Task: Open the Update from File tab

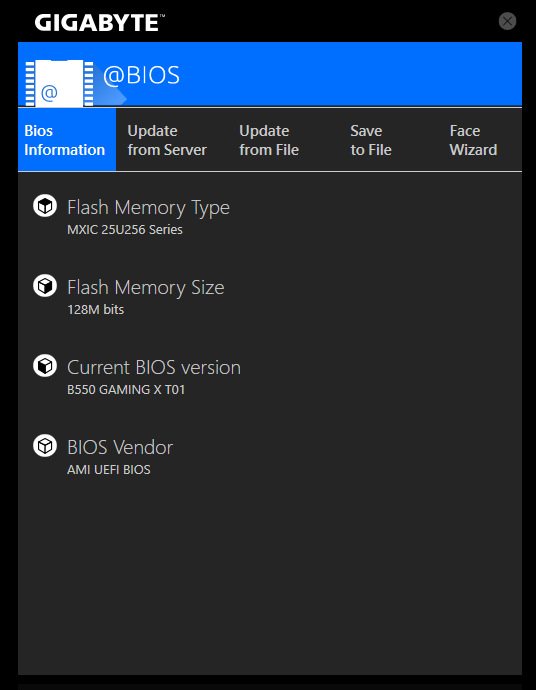Action: pos(269,140)
